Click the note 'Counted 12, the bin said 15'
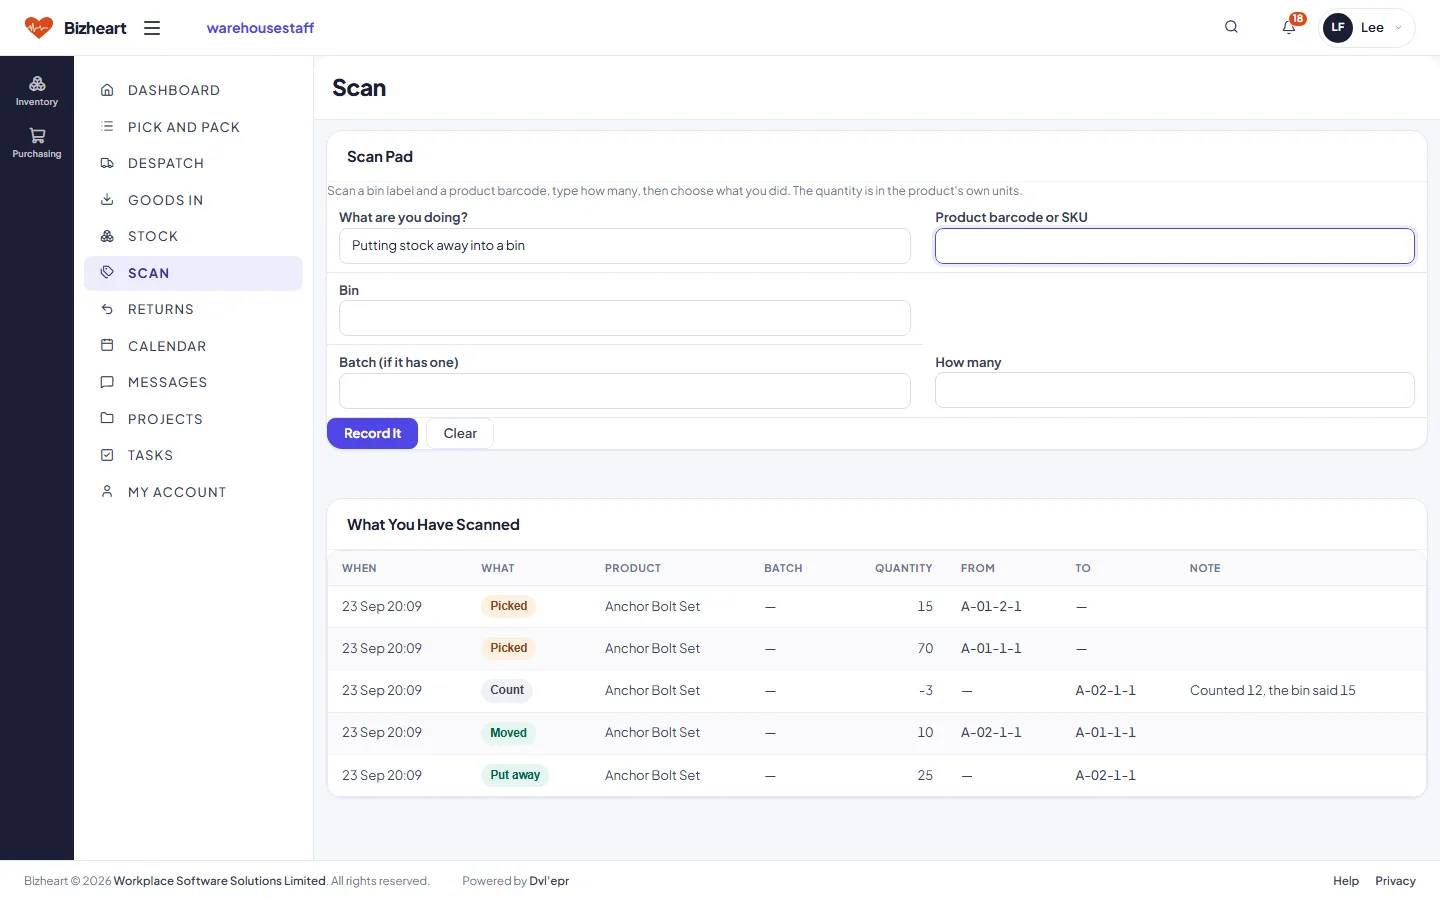 (1273, 690)
